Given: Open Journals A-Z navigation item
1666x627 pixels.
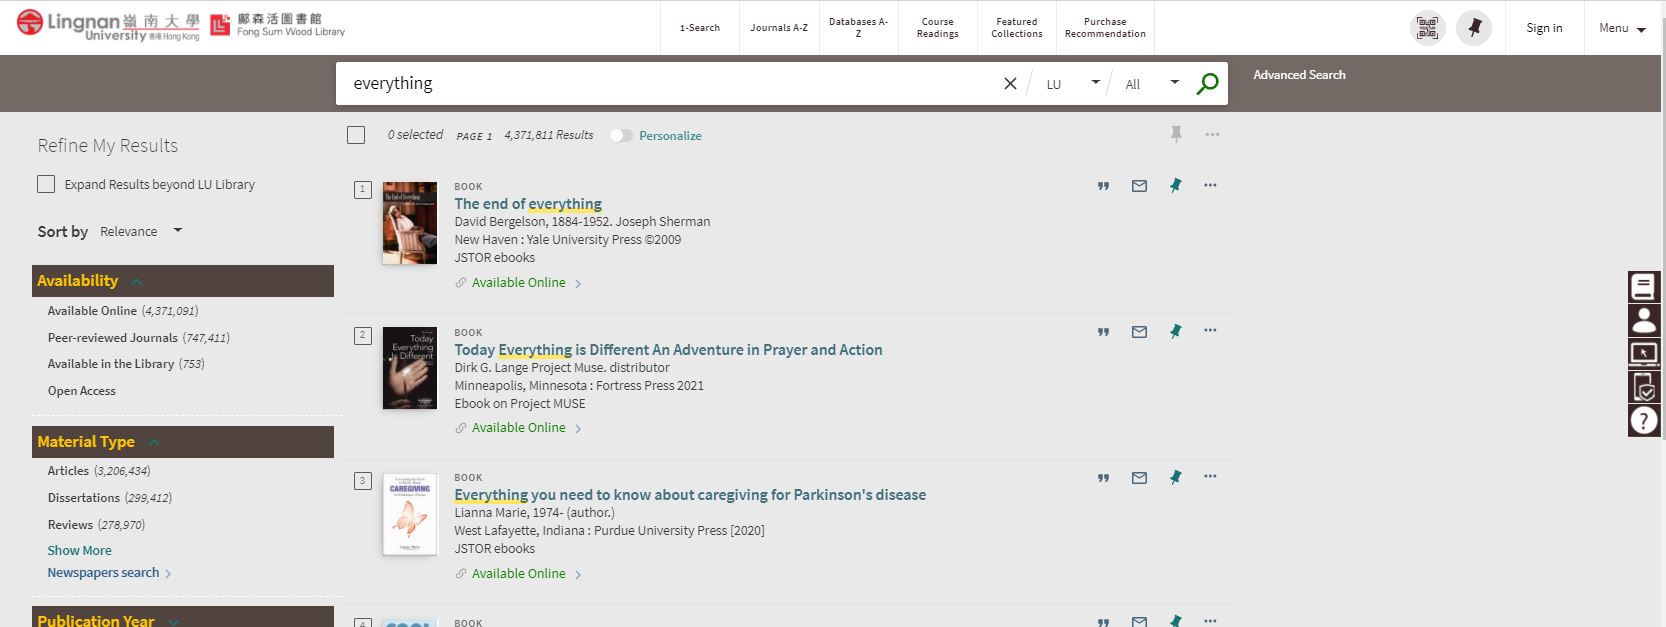Looking at the screenshot, I should [x=779, y=28].
